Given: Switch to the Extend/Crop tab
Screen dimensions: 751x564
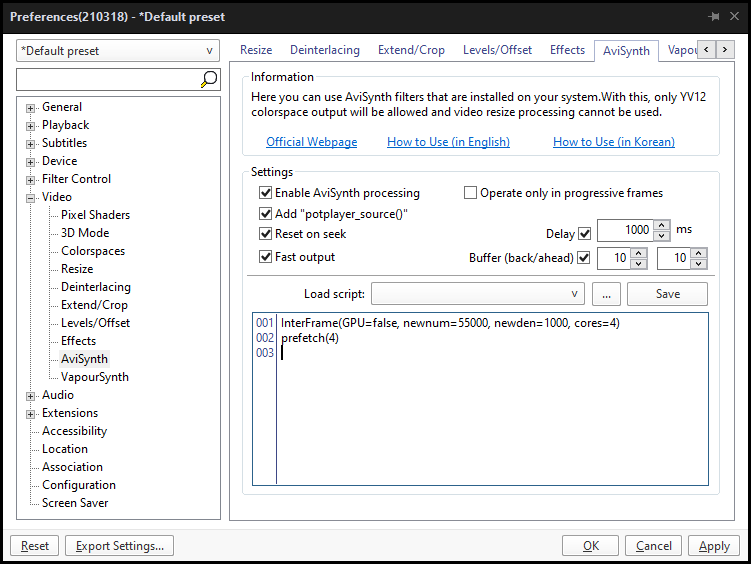Looking at the screenshot, I should pos(411,50).
